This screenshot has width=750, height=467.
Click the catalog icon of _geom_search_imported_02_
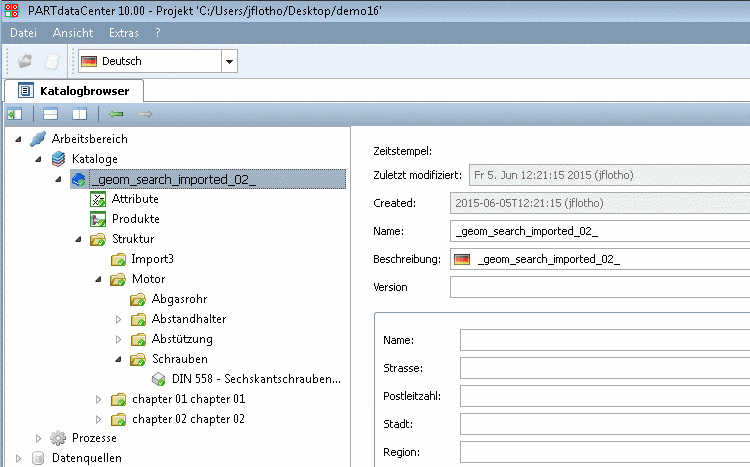[x=78, y=179]
